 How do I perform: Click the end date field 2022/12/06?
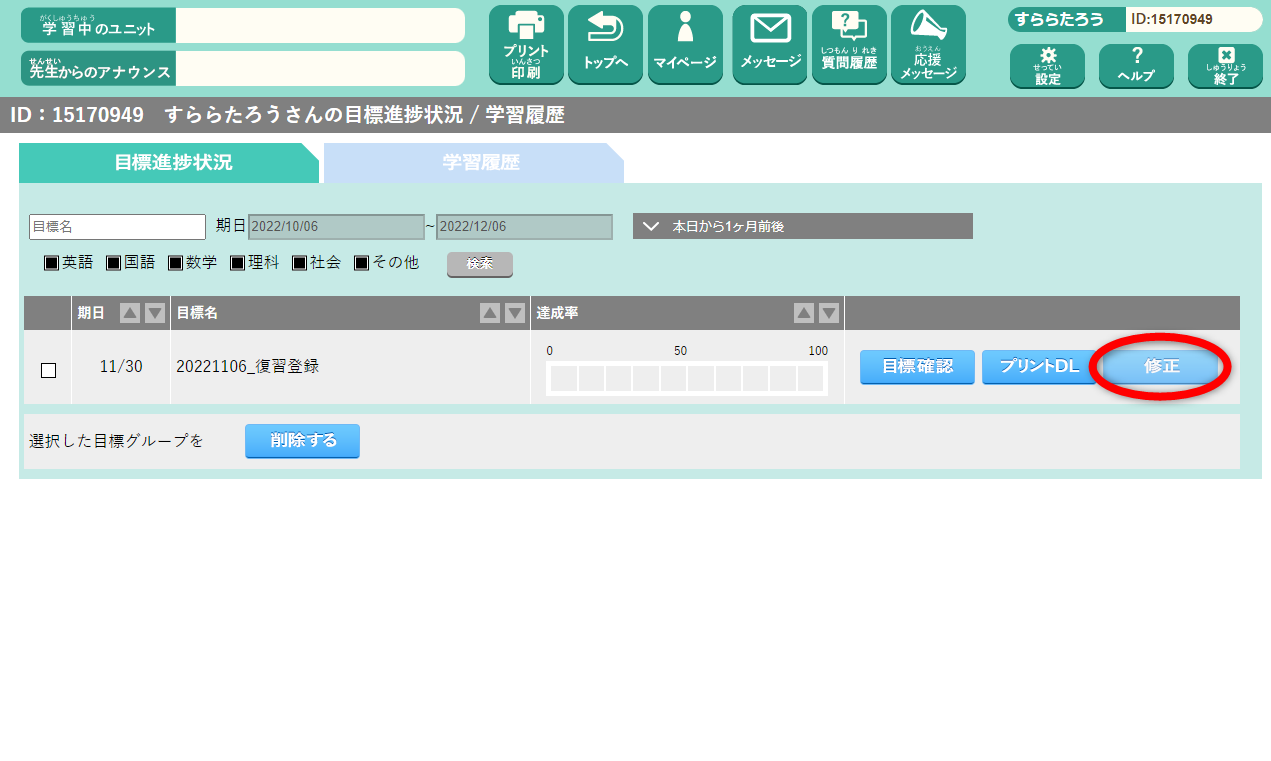524,227
